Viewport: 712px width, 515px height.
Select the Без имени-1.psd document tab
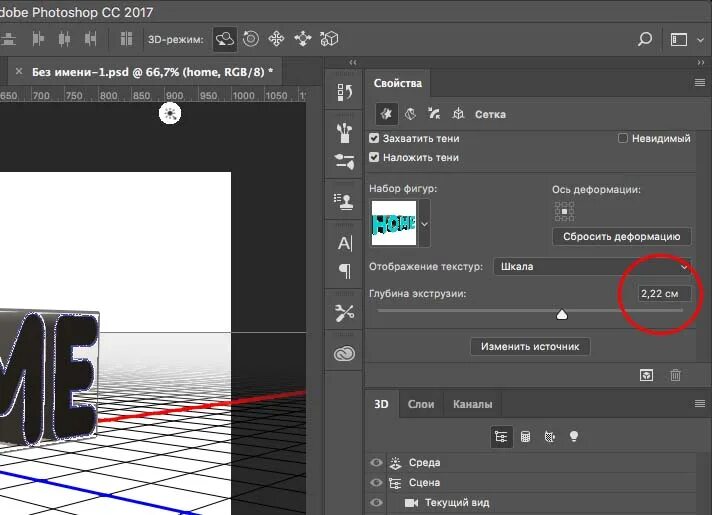click(x=153, y=72)
